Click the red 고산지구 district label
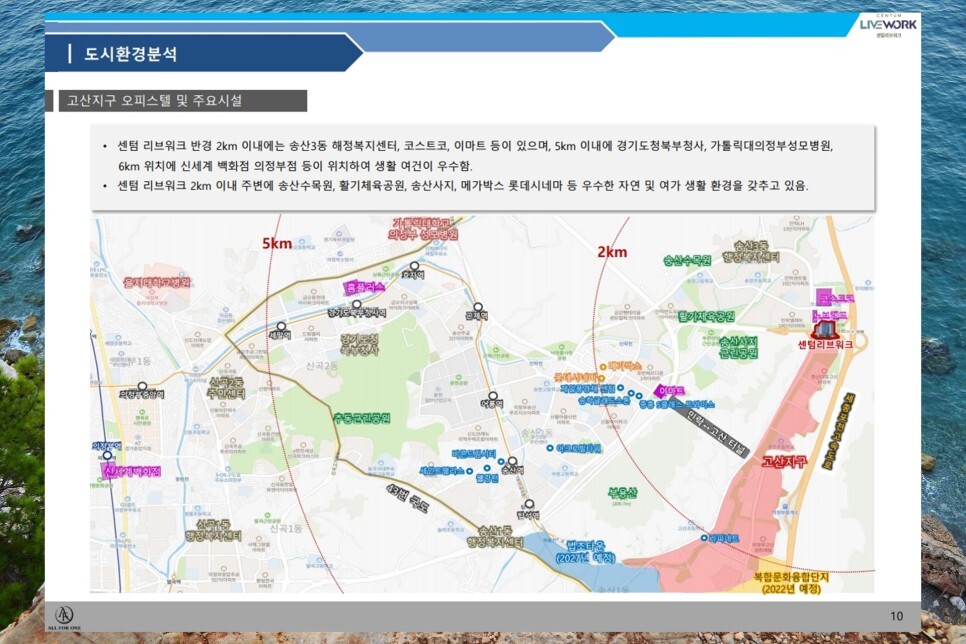The image size is (966, 644). tap(784, 462)
